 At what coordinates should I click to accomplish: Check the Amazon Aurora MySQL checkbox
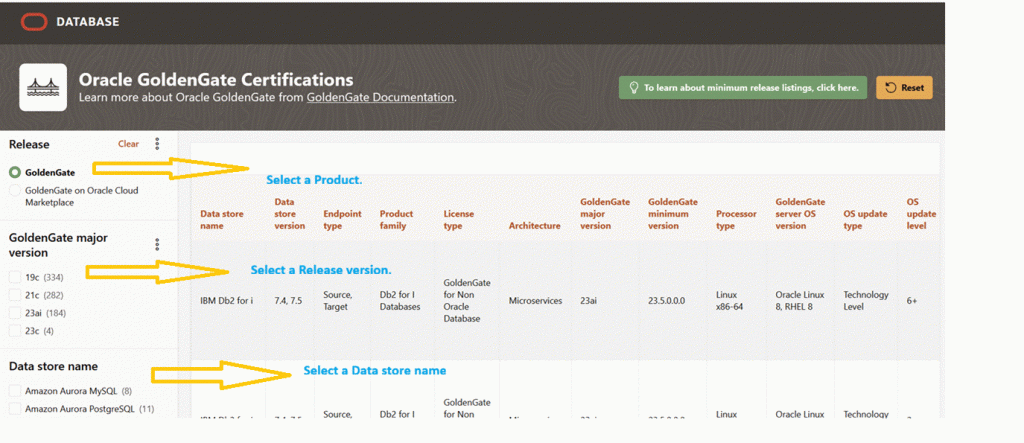15,391
